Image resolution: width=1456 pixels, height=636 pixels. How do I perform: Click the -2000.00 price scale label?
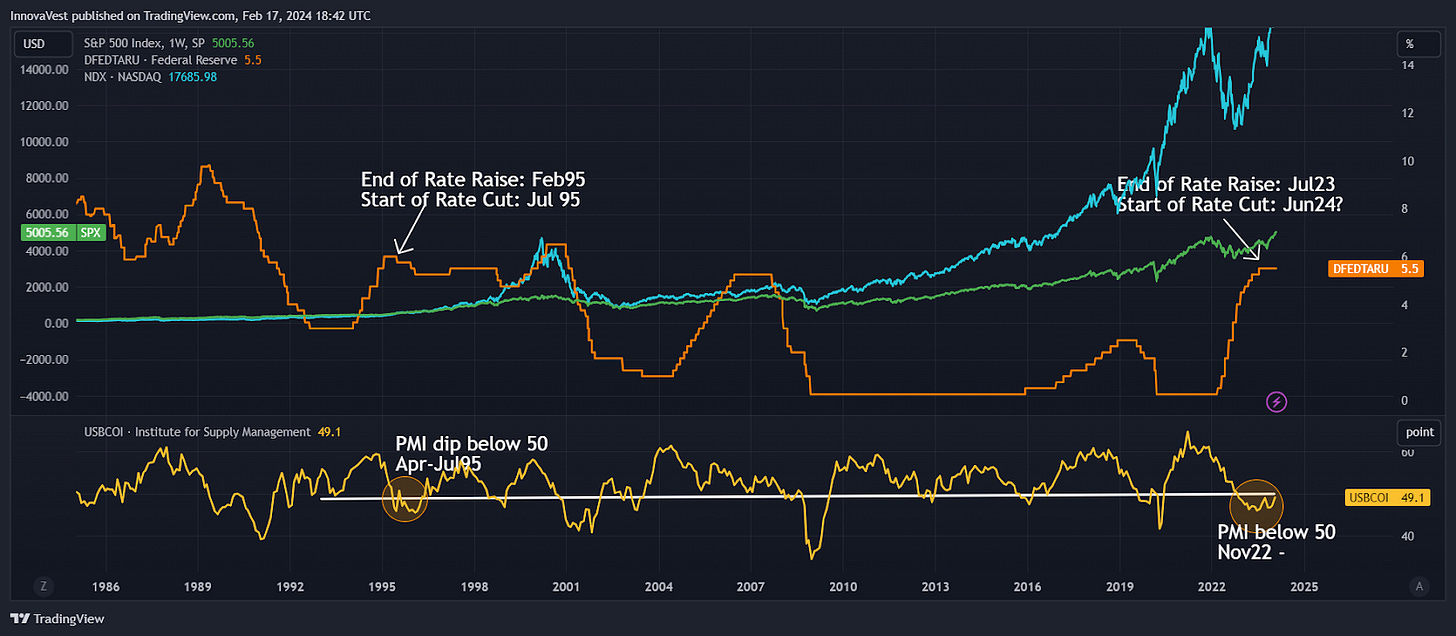point(42,360)
